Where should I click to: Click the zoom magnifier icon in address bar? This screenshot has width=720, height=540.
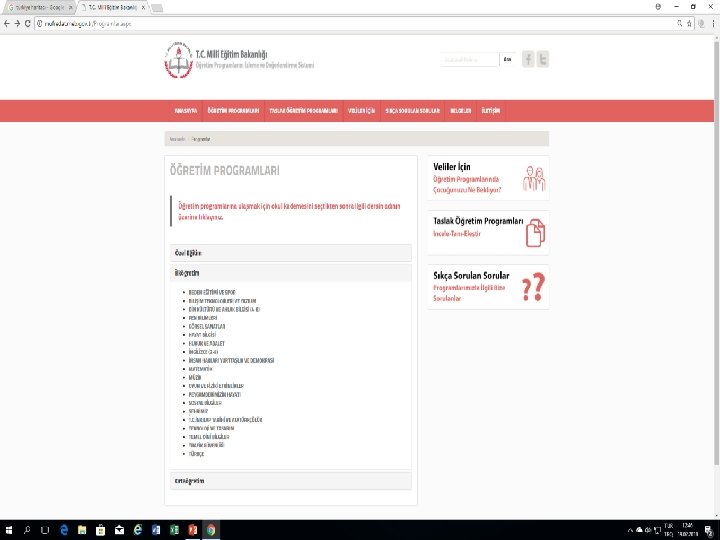[680, 23]
